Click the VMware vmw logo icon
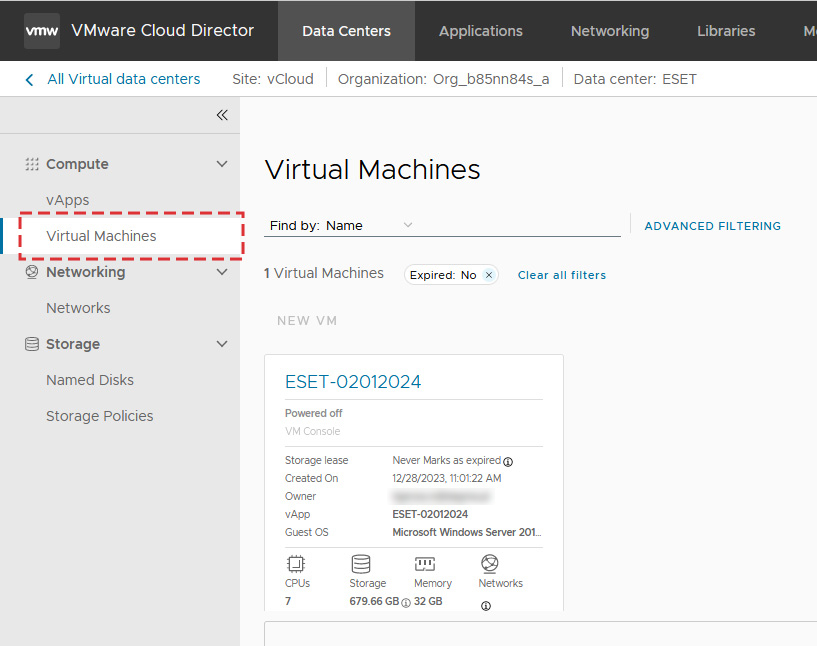Image resolution: width=817 pixels, height=646 pixels. coord(42,31)
